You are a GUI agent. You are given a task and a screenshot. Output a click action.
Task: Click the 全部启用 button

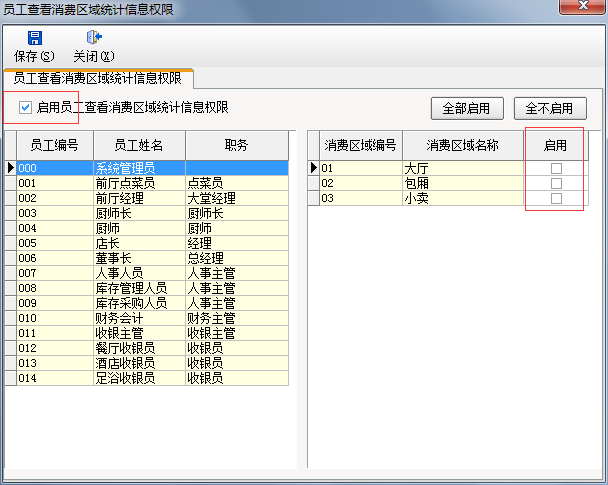click(467, 108)
